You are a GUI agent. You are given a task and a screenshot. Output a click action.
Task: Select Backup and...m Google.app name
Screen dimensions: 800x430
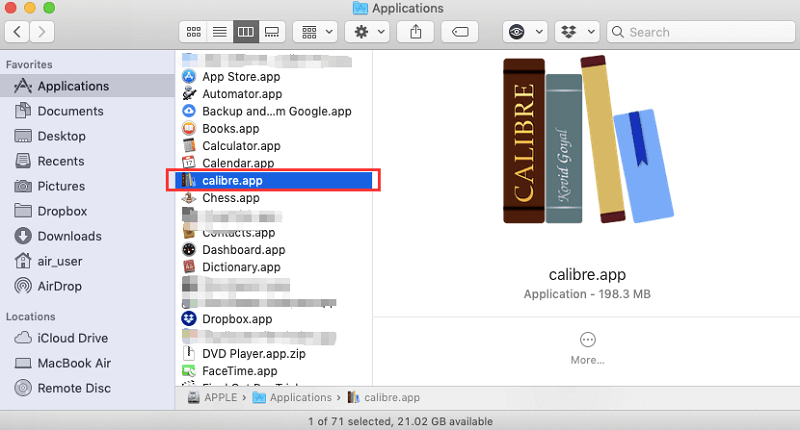(277, 111)
